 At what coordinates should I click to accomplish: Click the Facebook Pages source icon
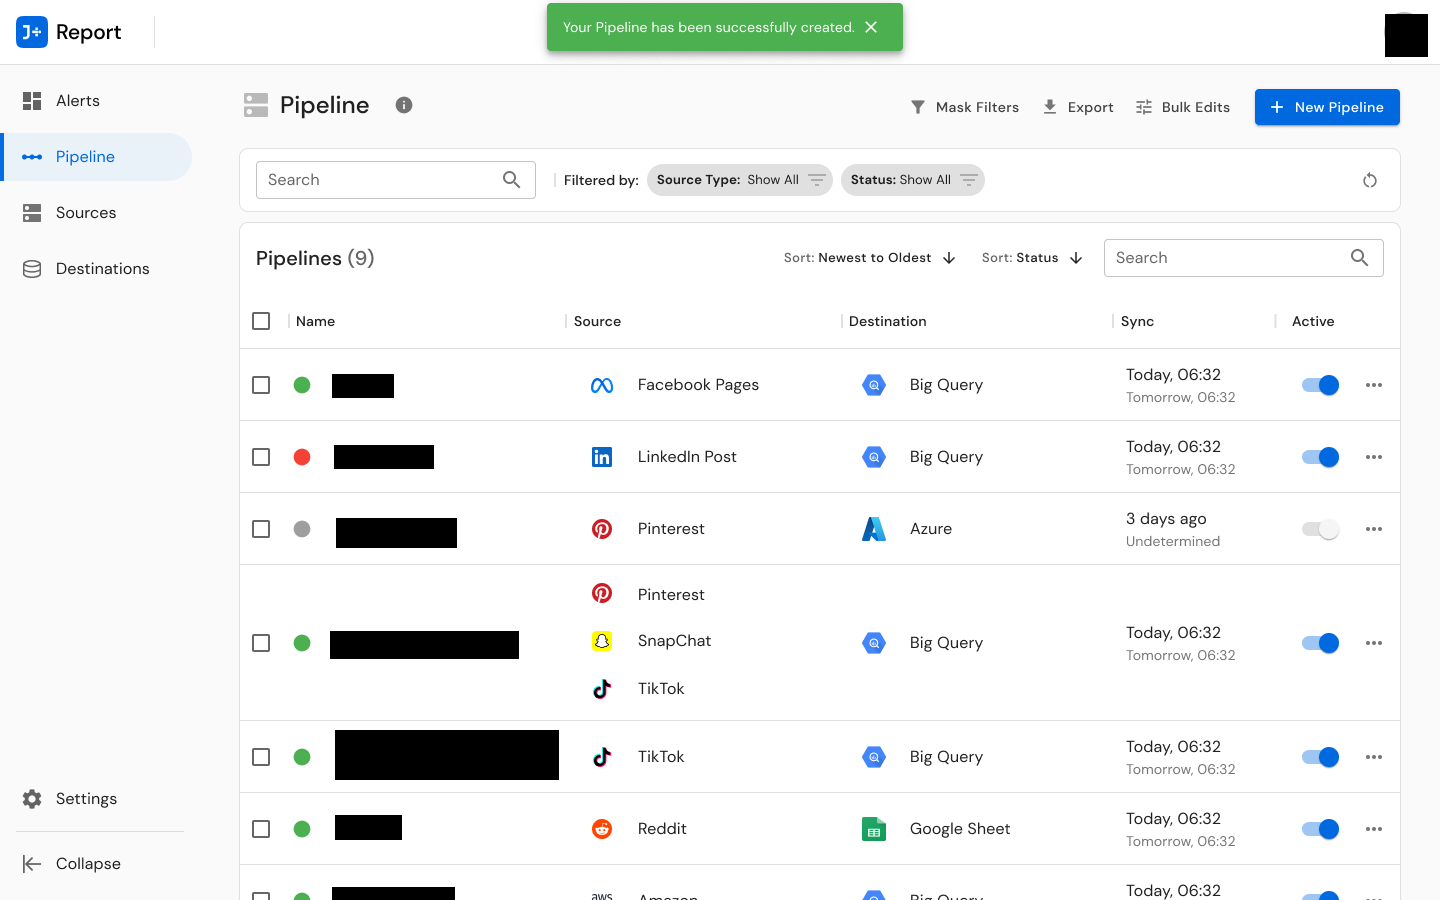pyautogui.click(x=603, y=384)
